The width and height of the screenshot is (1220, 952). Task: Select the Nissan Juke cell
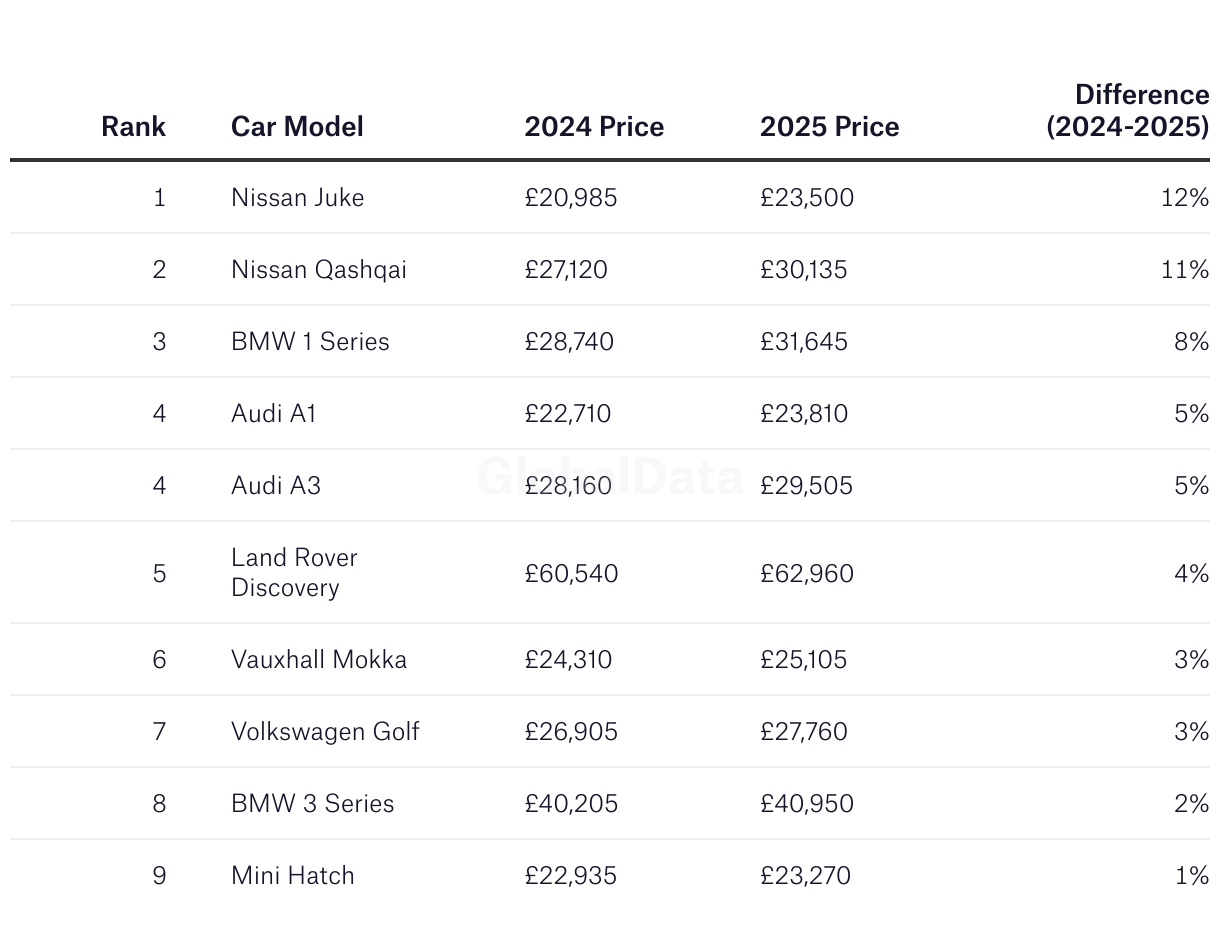[x=297, y=198]
